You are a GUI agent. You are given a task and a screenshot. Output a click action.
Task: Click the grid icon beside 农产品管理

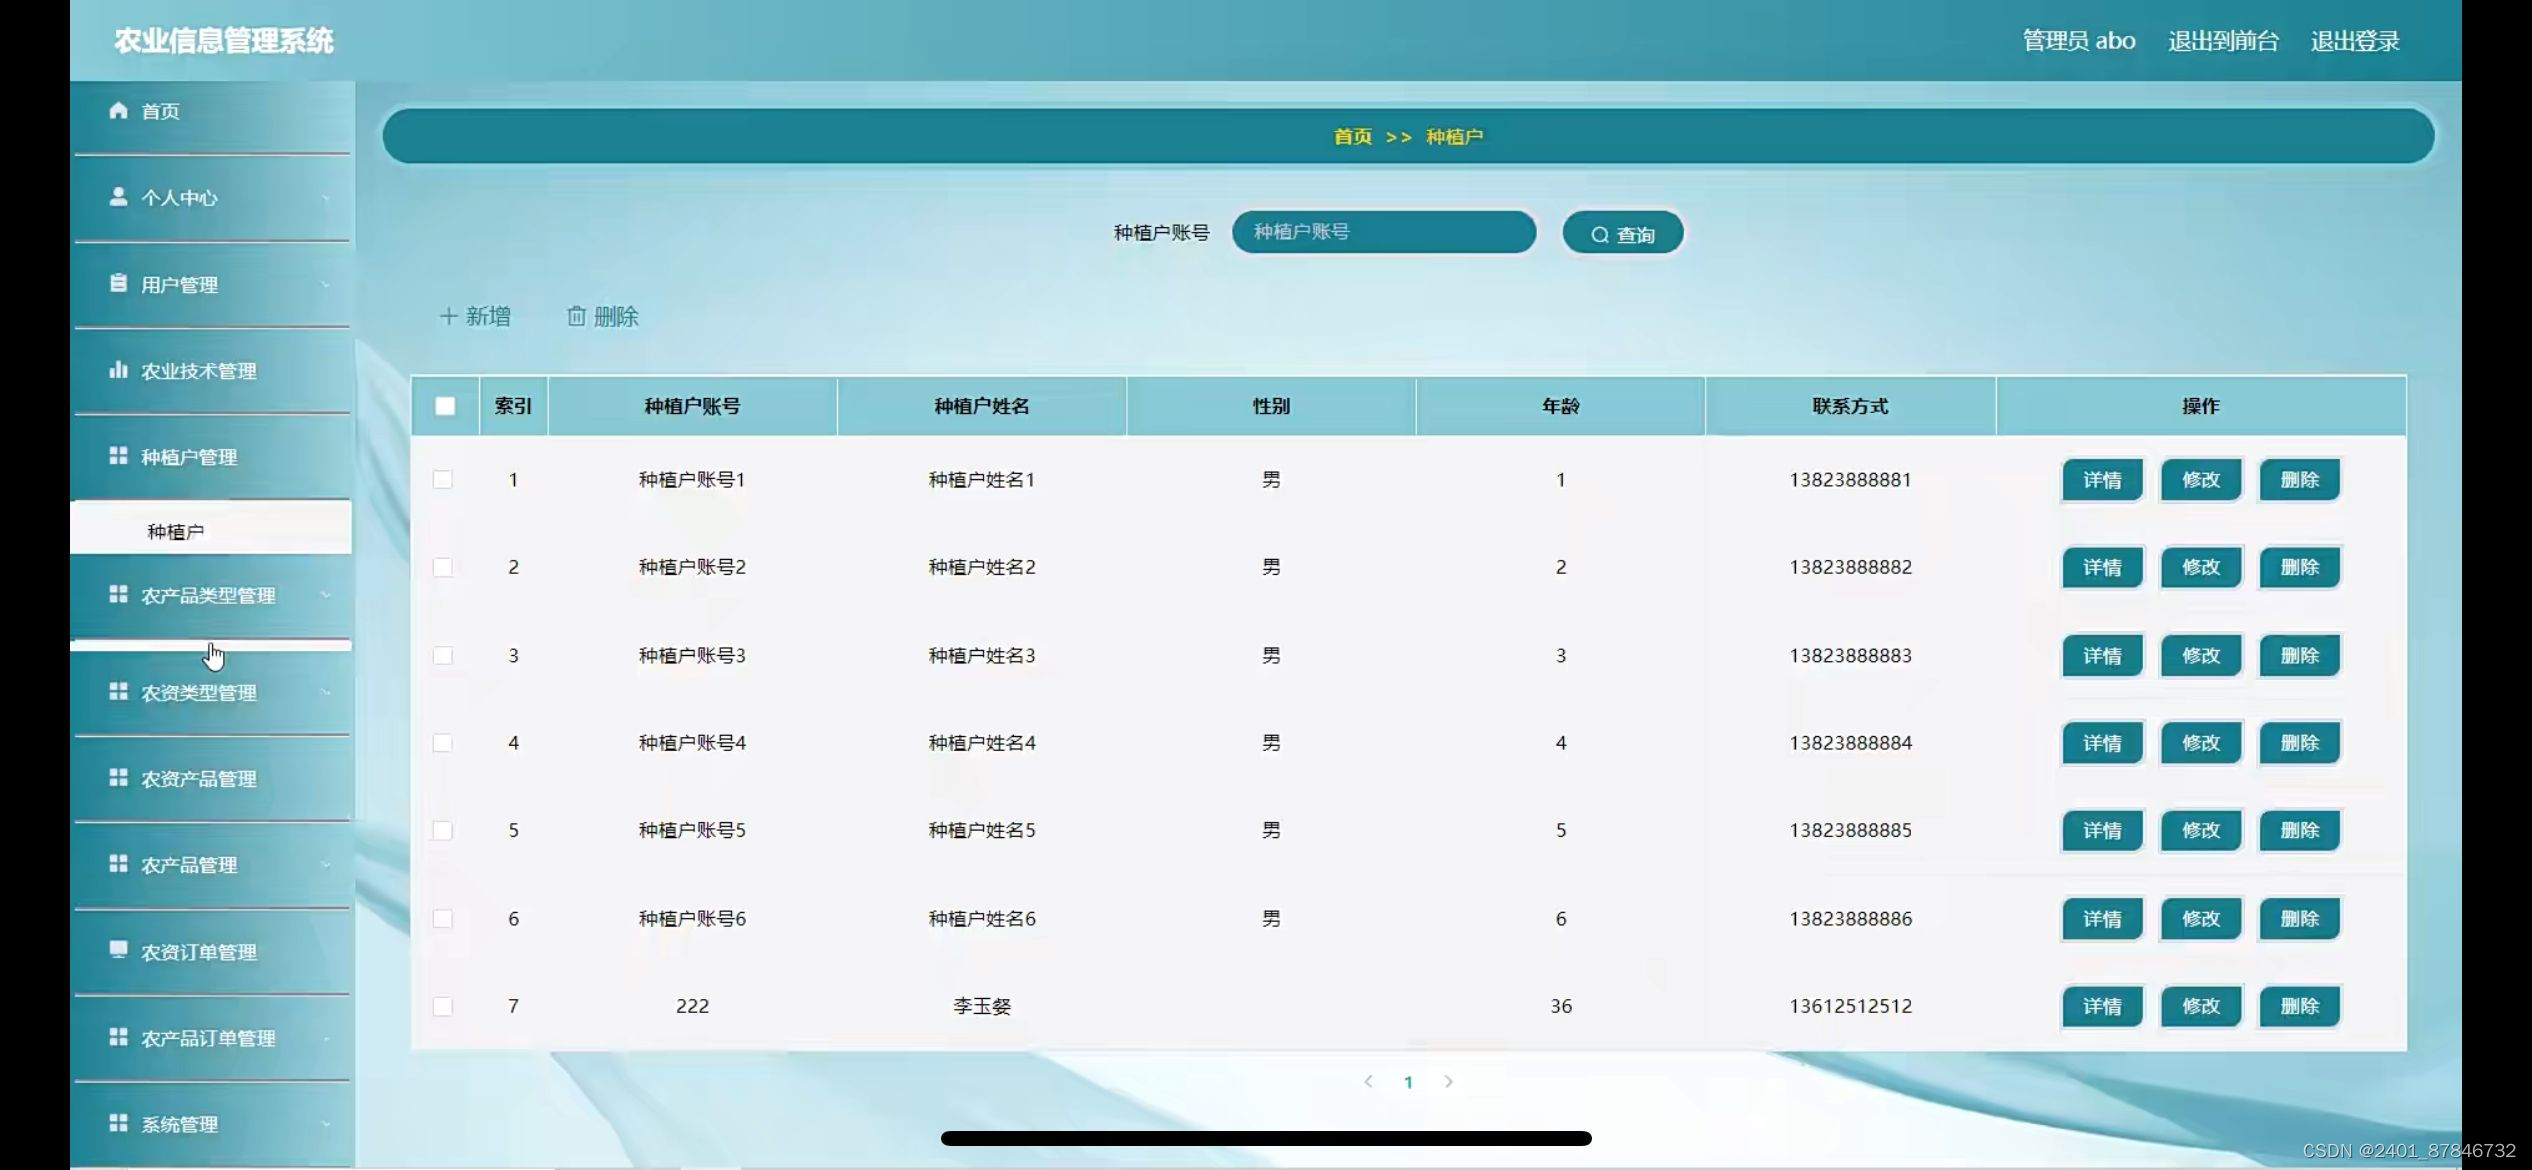point(118,863)
